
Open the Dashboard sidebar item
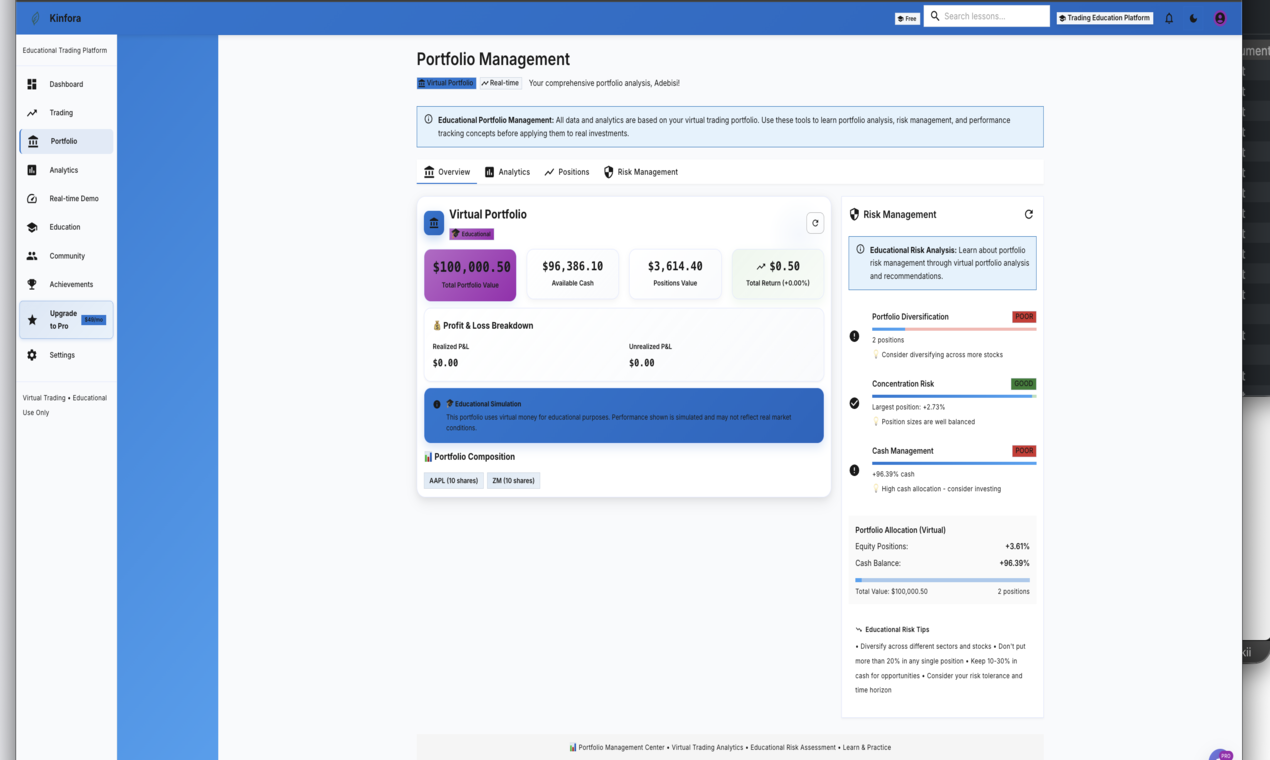point(66,84)
